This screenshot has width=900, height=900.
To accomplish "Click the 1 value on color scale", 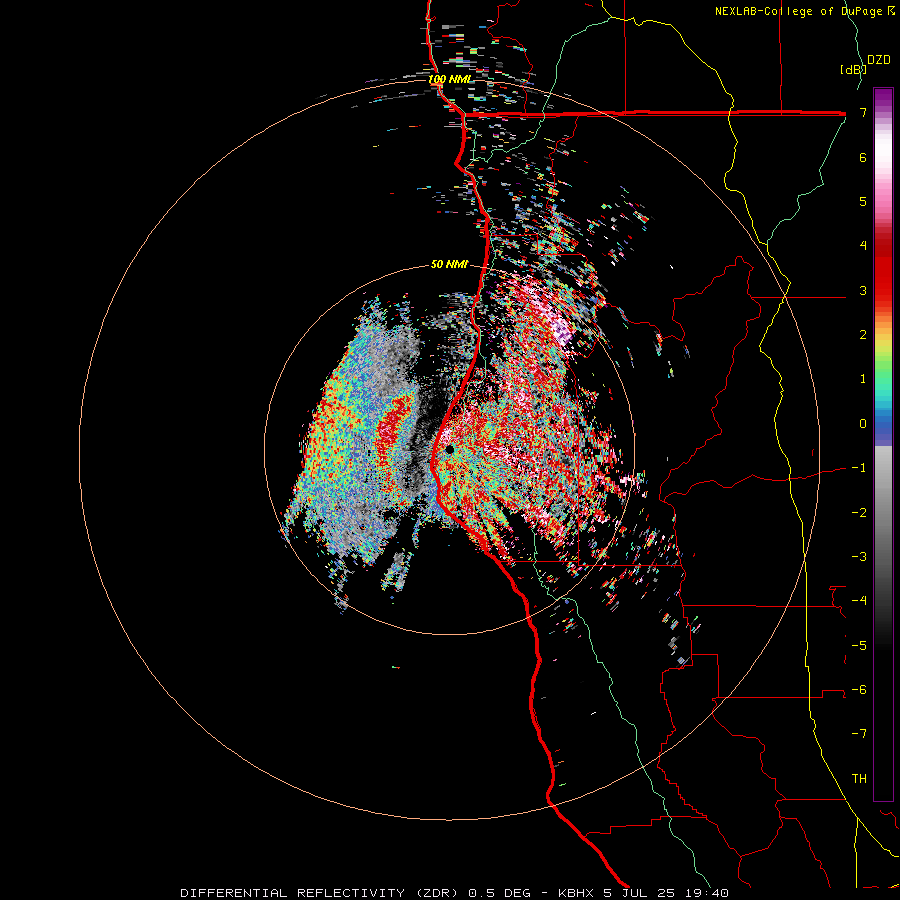I will pos(863,379).
